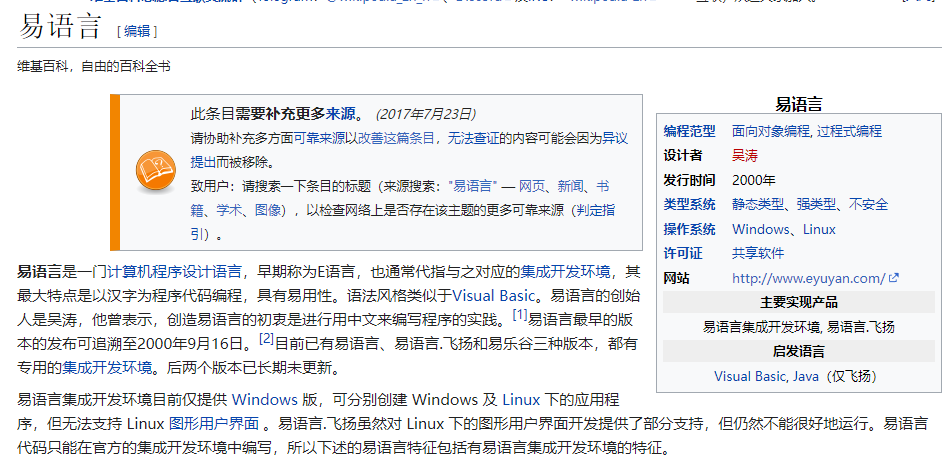952x466 pixels.
Task: Open the 静态类型 link
Action: (x=758, y=204)
